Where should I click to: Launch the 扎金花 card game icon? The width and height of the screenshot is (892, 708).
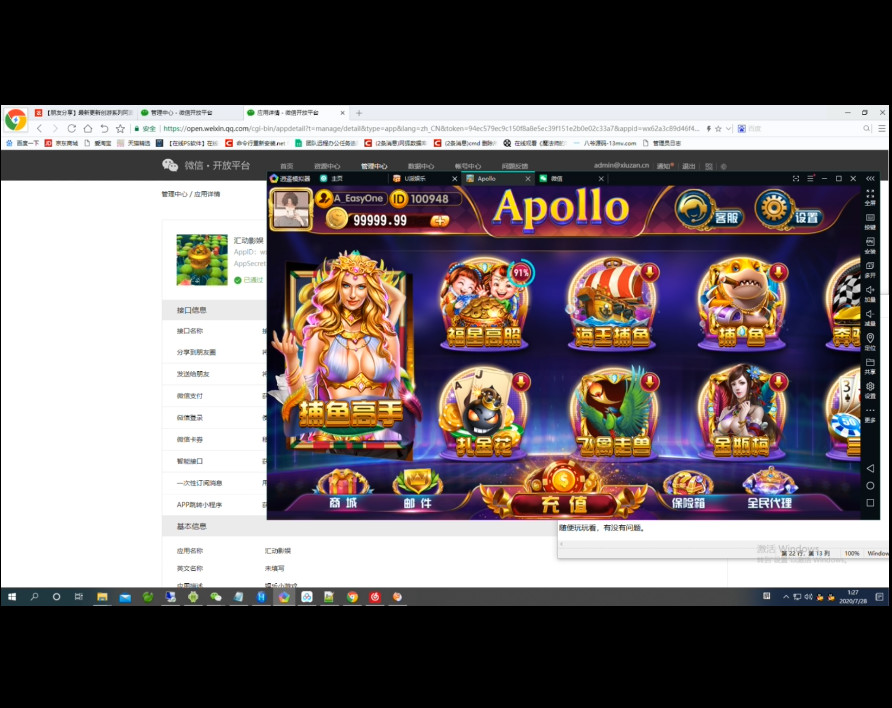(x=484, y=412)
